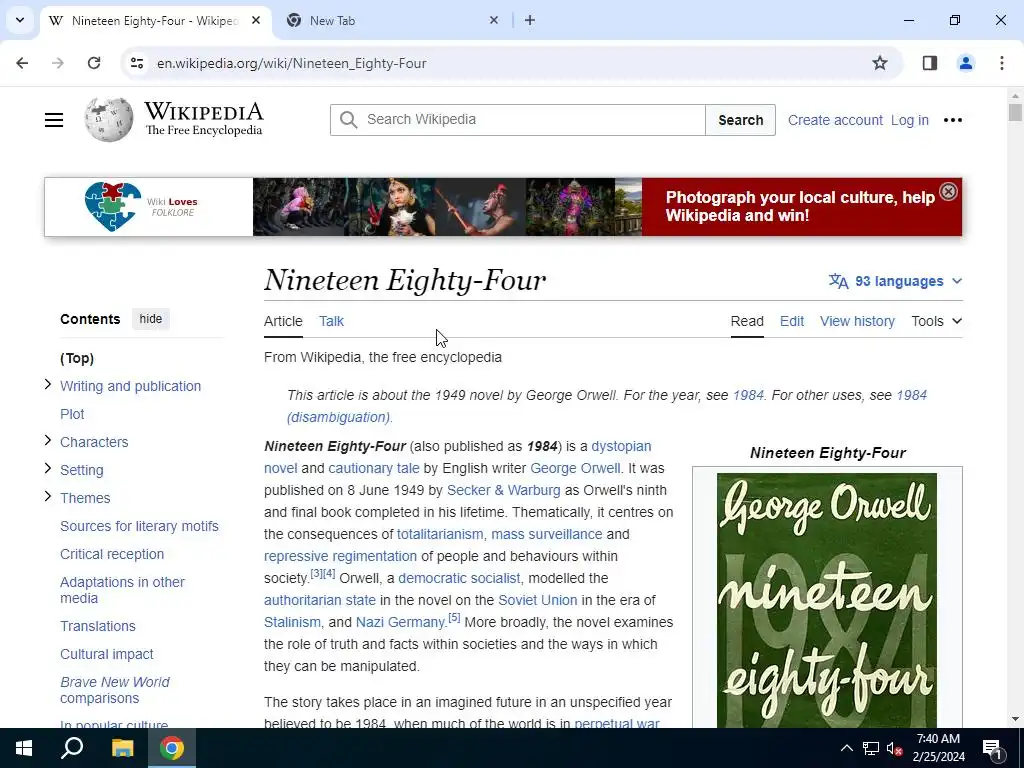
Task: Hide the Contents sidebar
Action: coord(150,319)
